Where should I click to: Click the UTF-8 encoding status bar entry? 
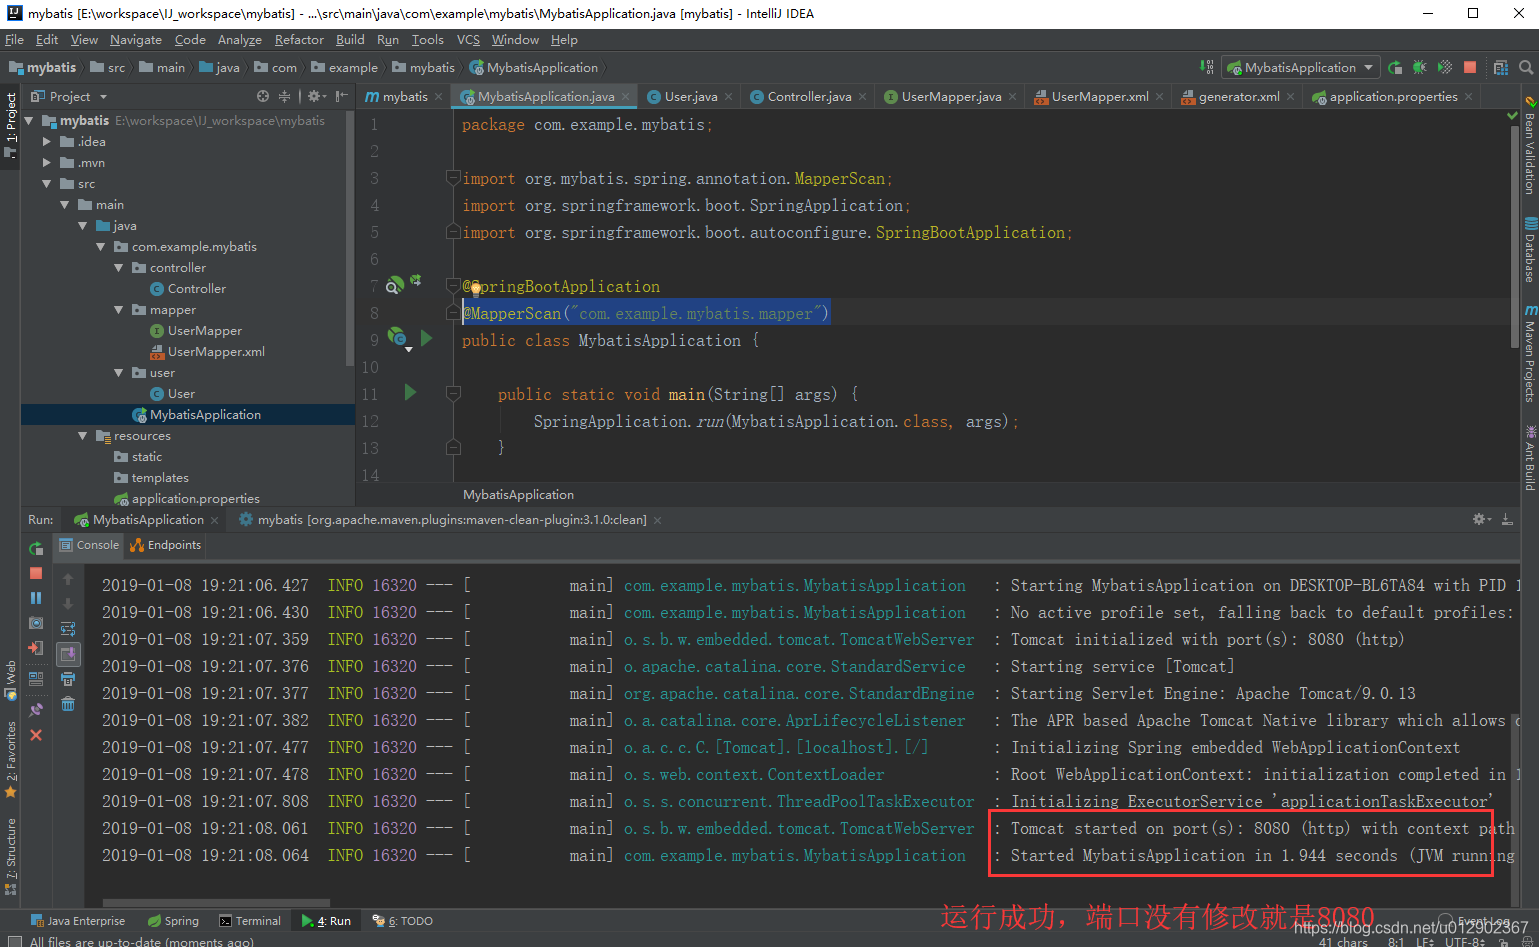pyautogui.click(x=1465, y=941)
